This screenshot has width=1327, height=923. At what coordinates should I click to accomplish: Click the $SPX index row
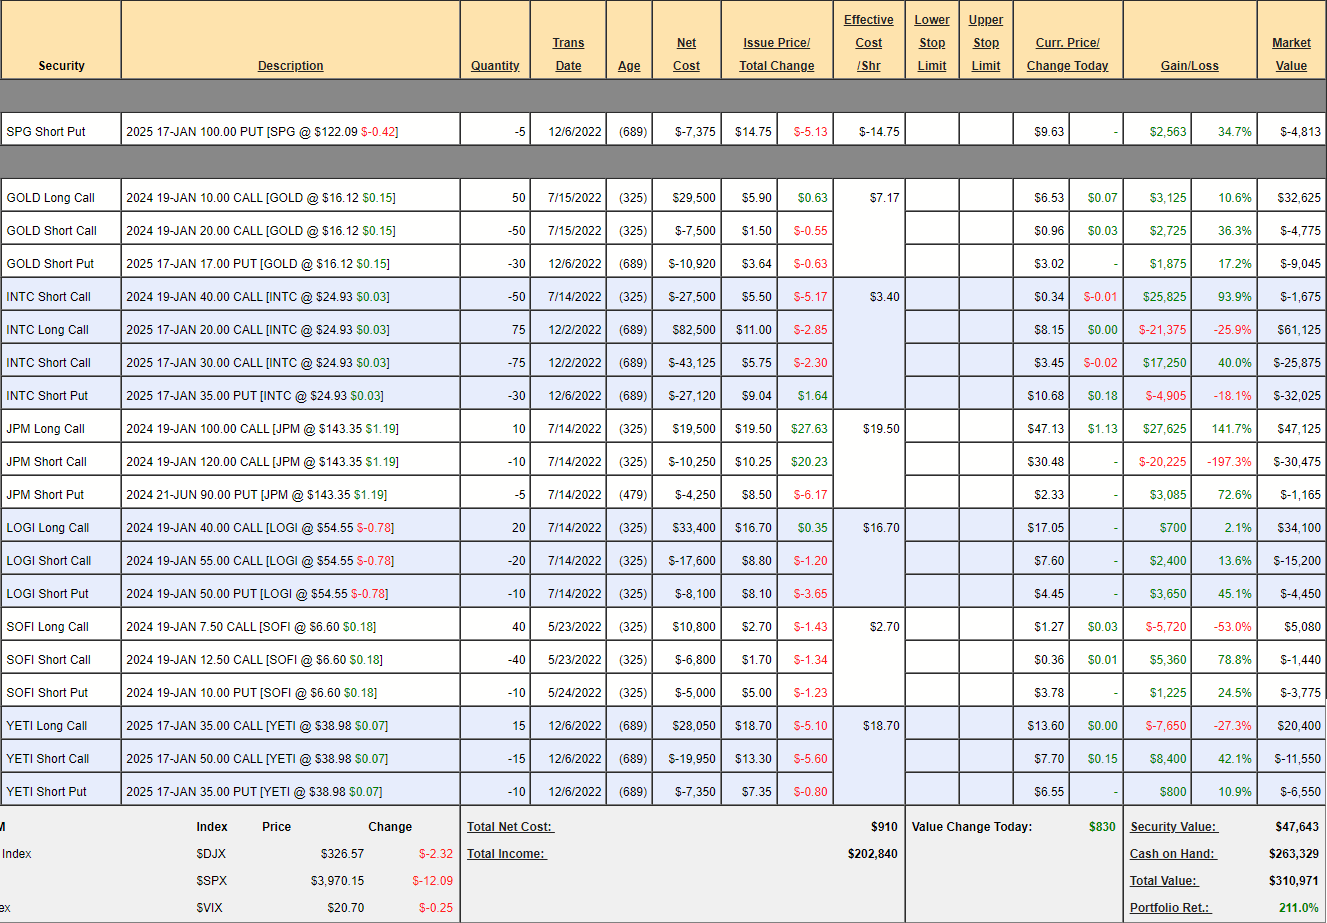click(212, 881)
